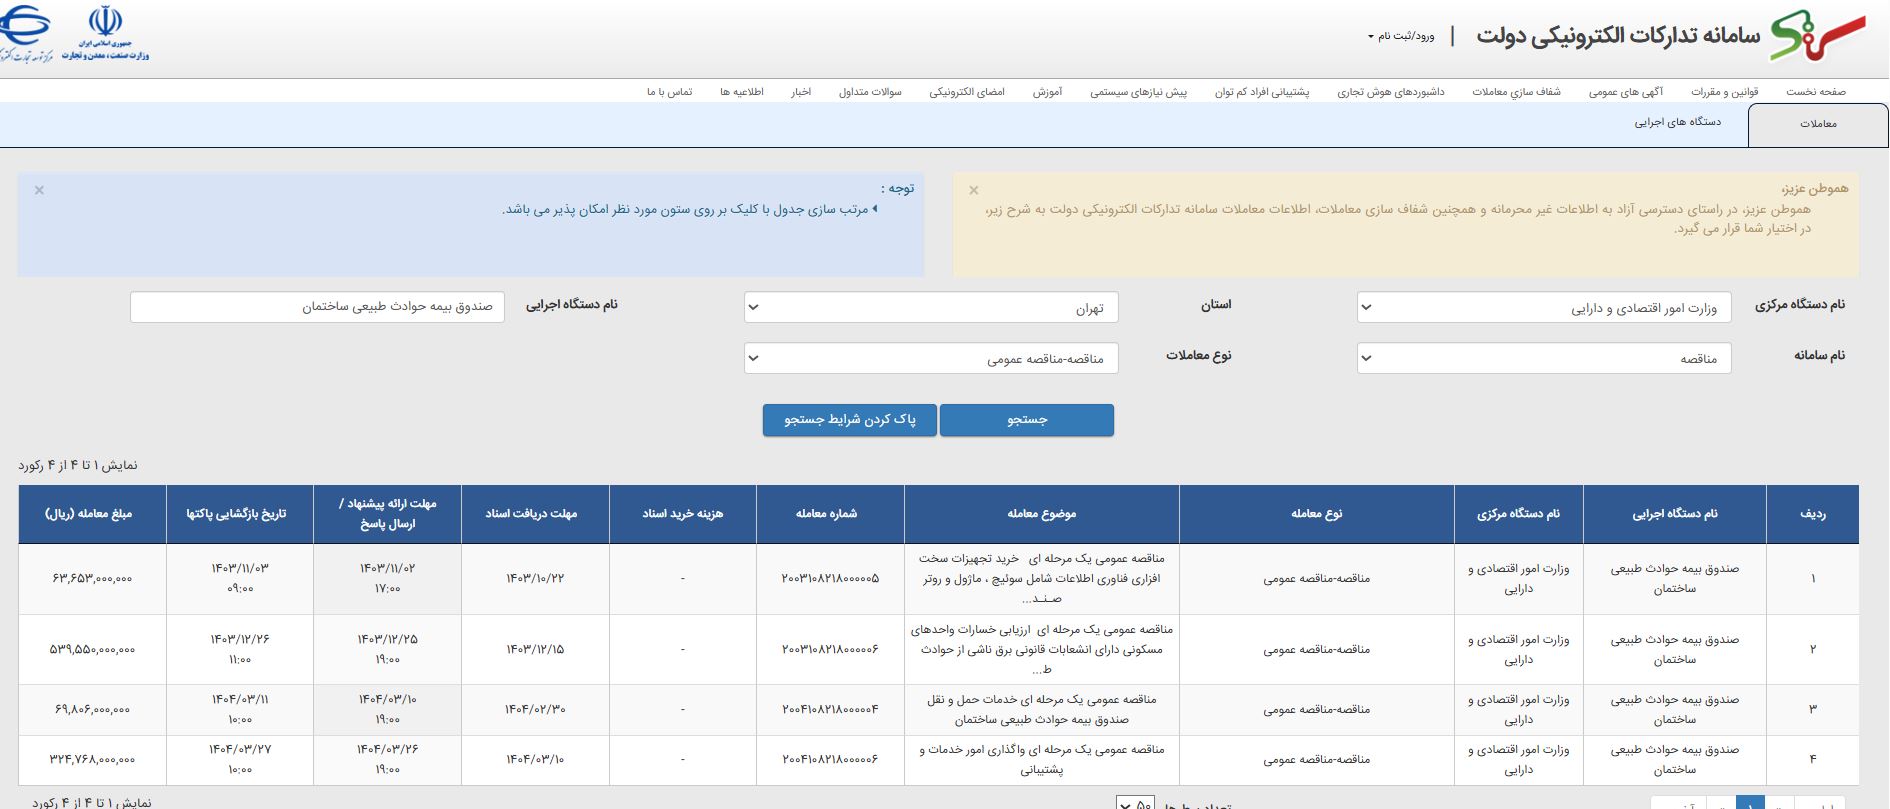Go to the تماس با ما menu link
This screenshot has height=809, width=1890.
click(669, 92)
